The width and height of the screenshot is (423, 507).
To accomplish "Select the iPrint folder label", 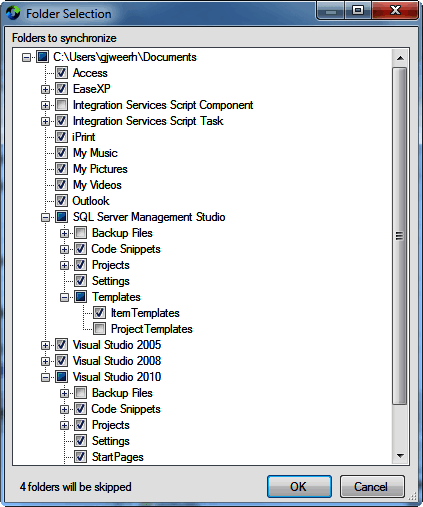I will click(x=84, y=137).
